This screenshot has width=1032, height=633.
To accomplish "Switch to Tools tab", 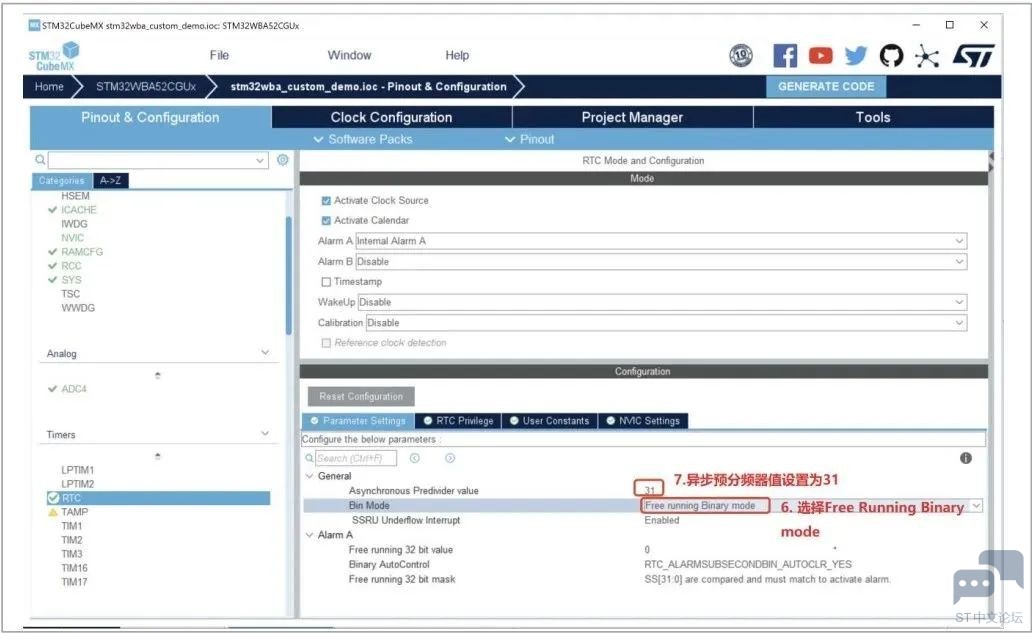I will pyautogui.click(x=873, y=117).
